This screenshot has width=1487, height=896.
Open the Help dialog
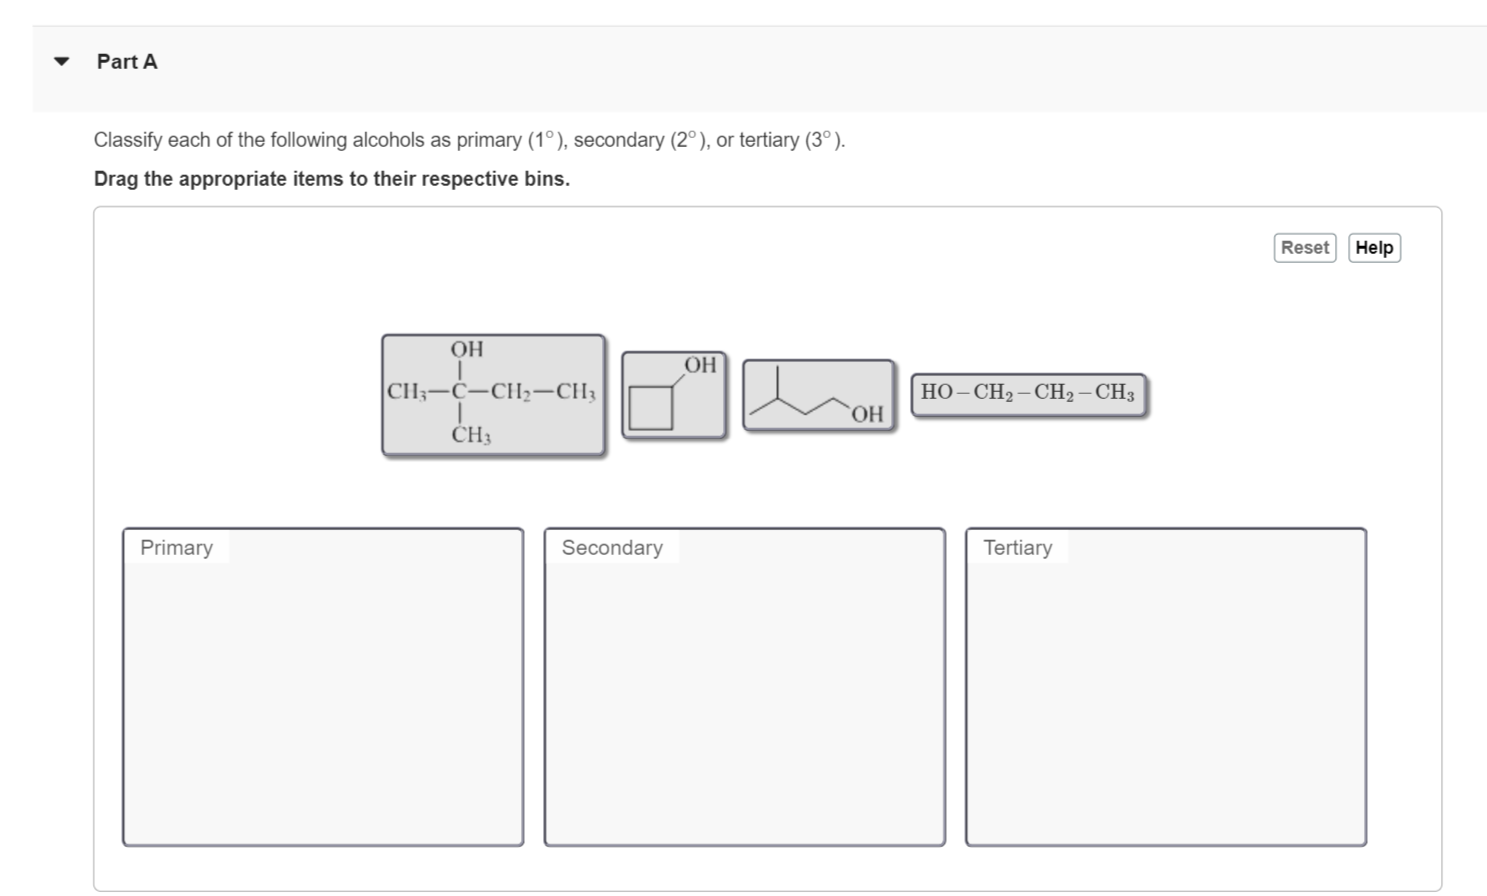pos(1372,247)
